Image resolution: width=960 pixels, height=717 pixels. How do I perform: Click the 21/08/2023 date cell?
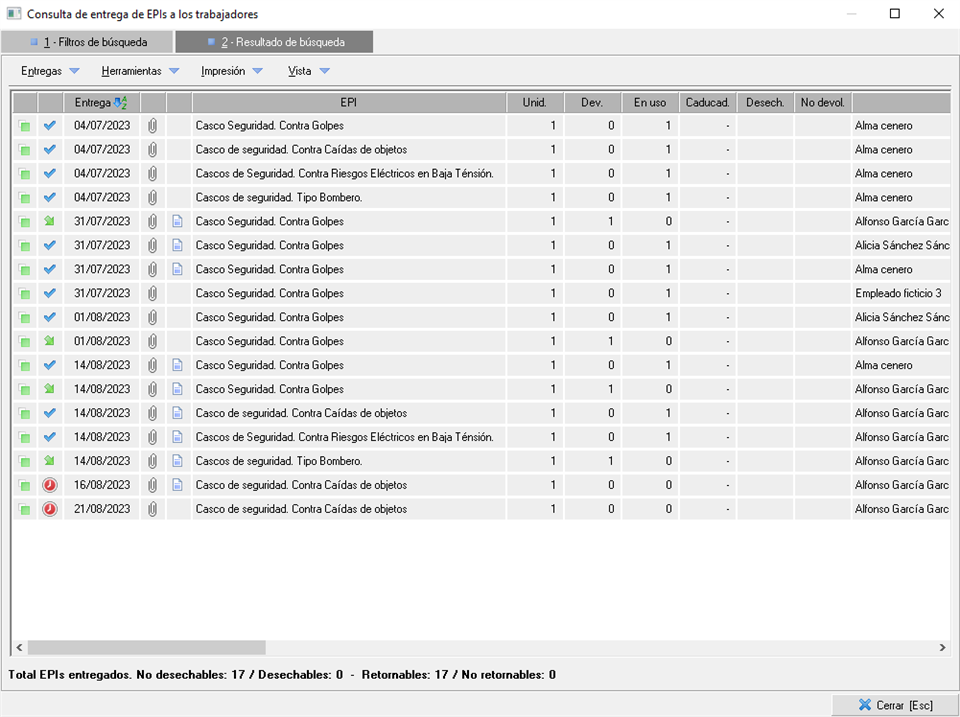pos(102,509)
